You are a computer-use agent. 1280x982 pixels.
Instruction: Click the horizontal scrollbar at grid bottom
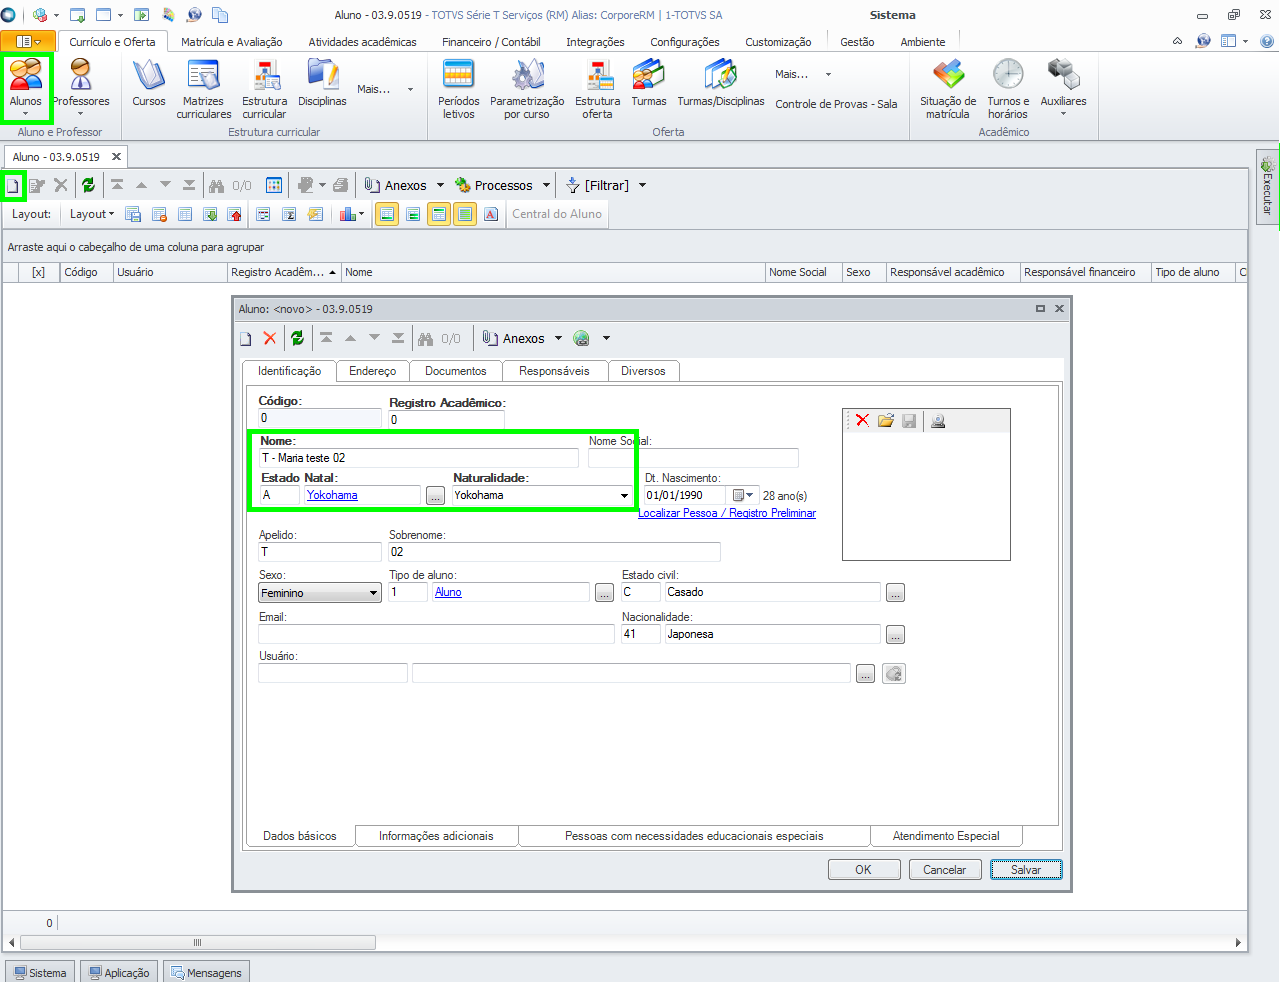click(197, 942)
